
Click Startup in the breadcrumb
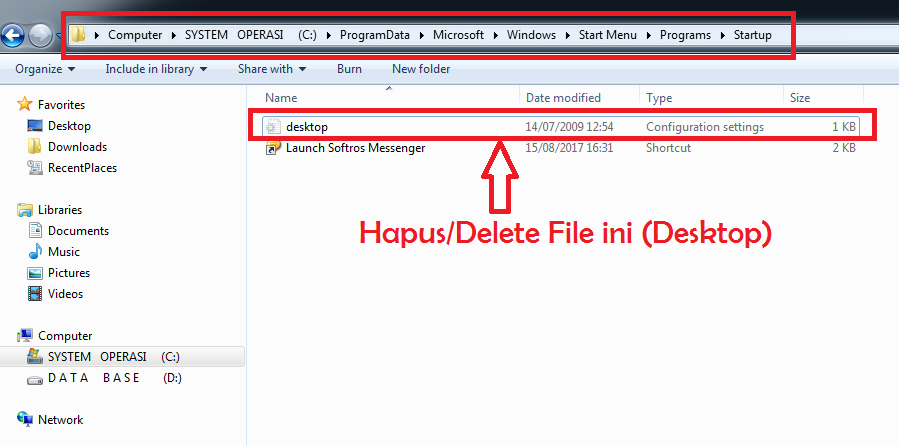tap(753, 35)
